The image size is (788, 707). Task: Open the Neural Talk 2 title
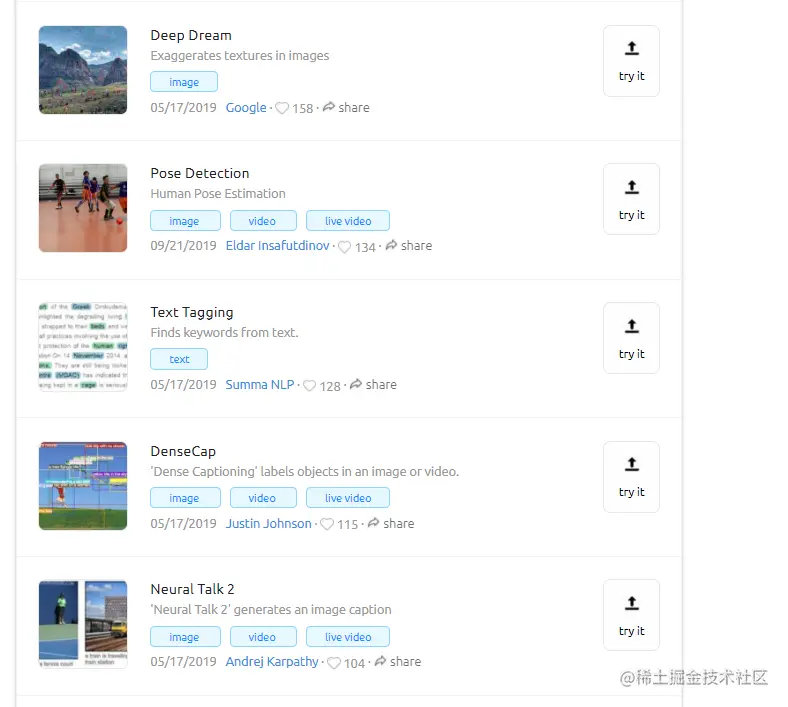pyautogui.click(x=192, y=589)
